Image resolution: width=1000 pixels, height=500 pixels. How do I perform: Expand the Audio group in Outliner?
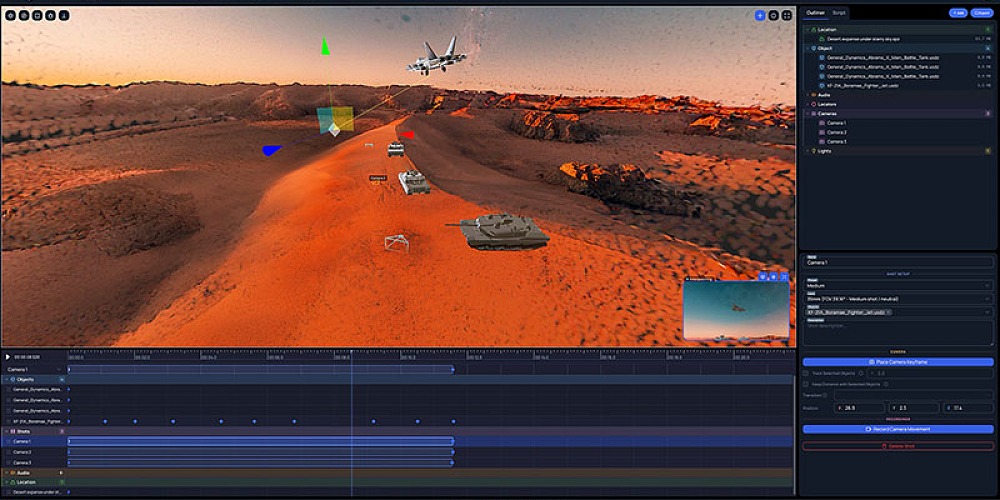point(806,95)
